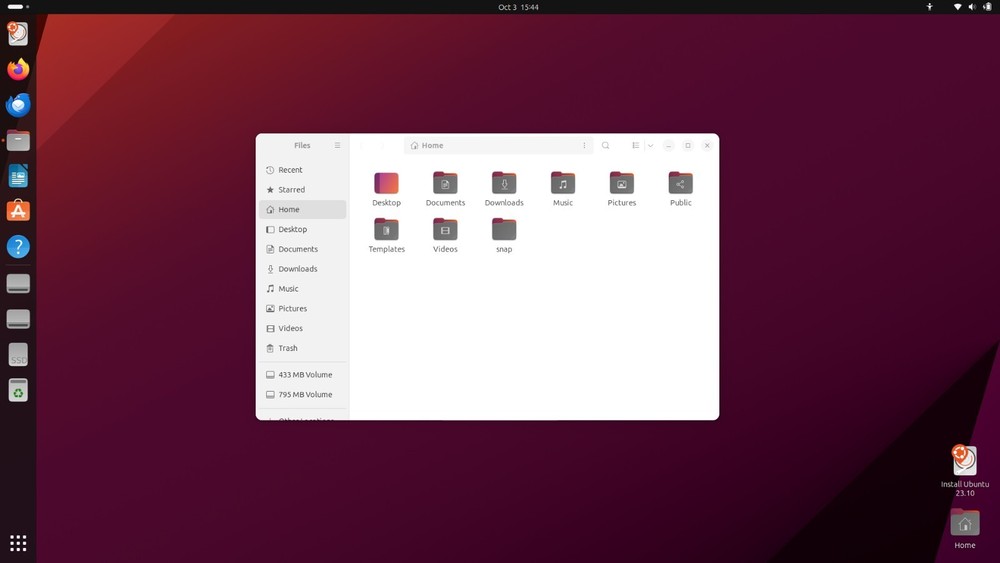The image size is (1000, 563).
Task: Select Desktop in the sidebar
Action: pos(302,230)
